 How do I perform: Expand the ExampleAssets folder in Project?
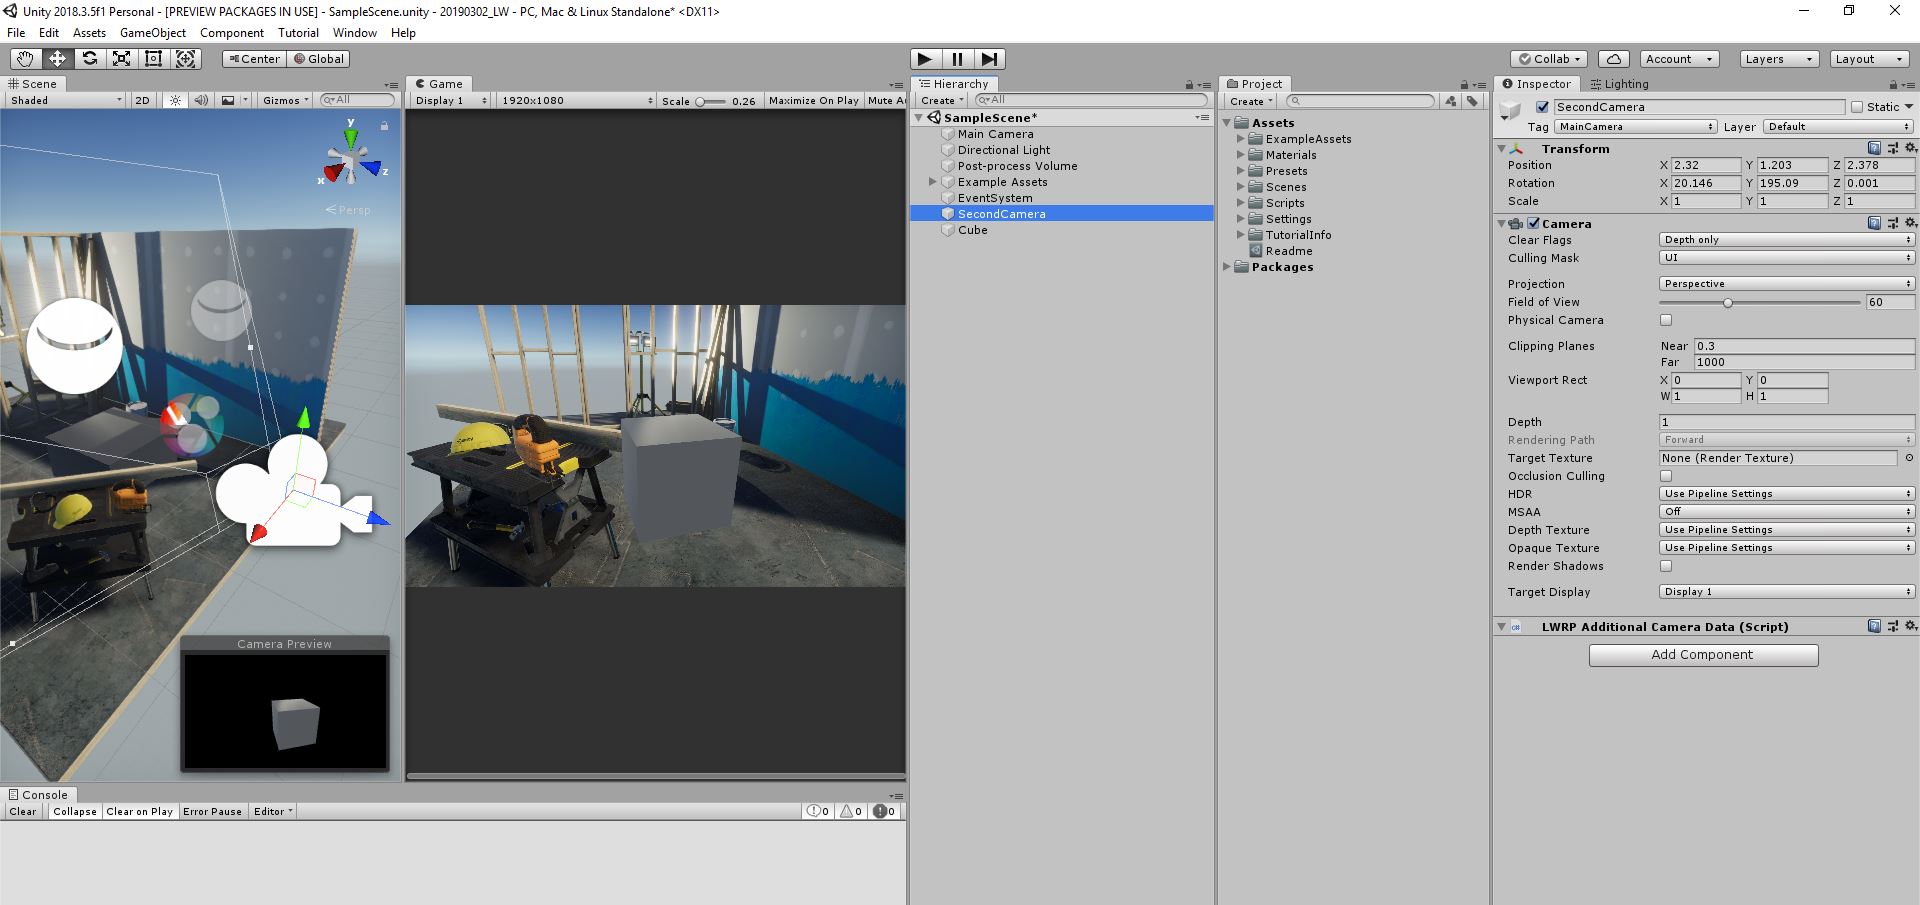click(1242, 139)
